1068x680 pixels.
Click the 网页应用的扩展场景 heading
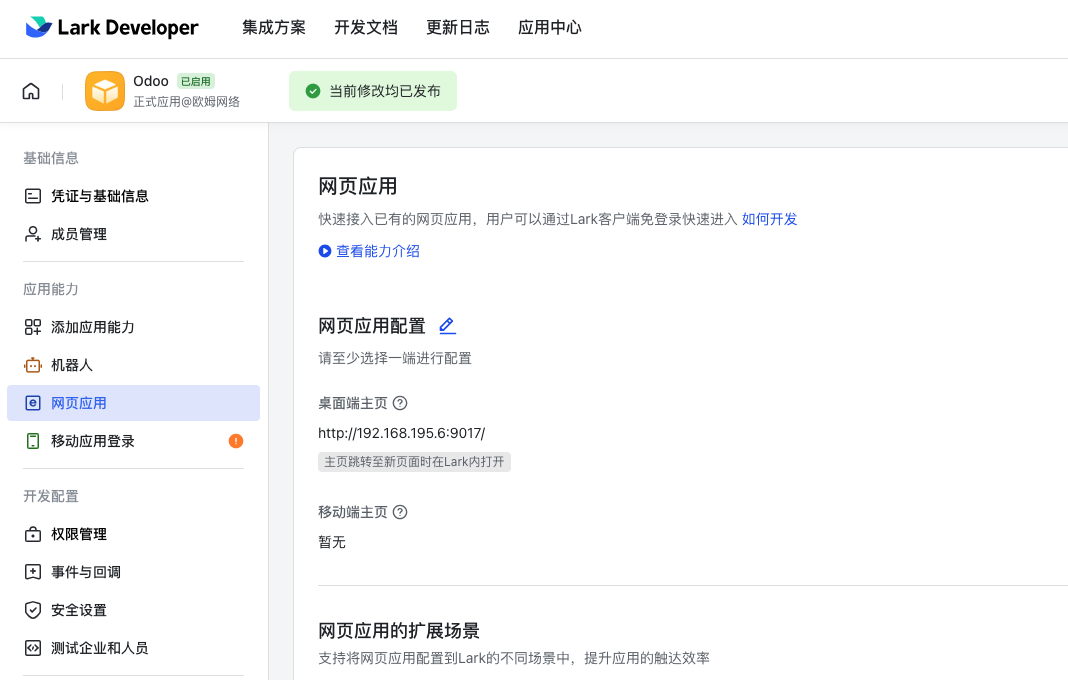399,631
